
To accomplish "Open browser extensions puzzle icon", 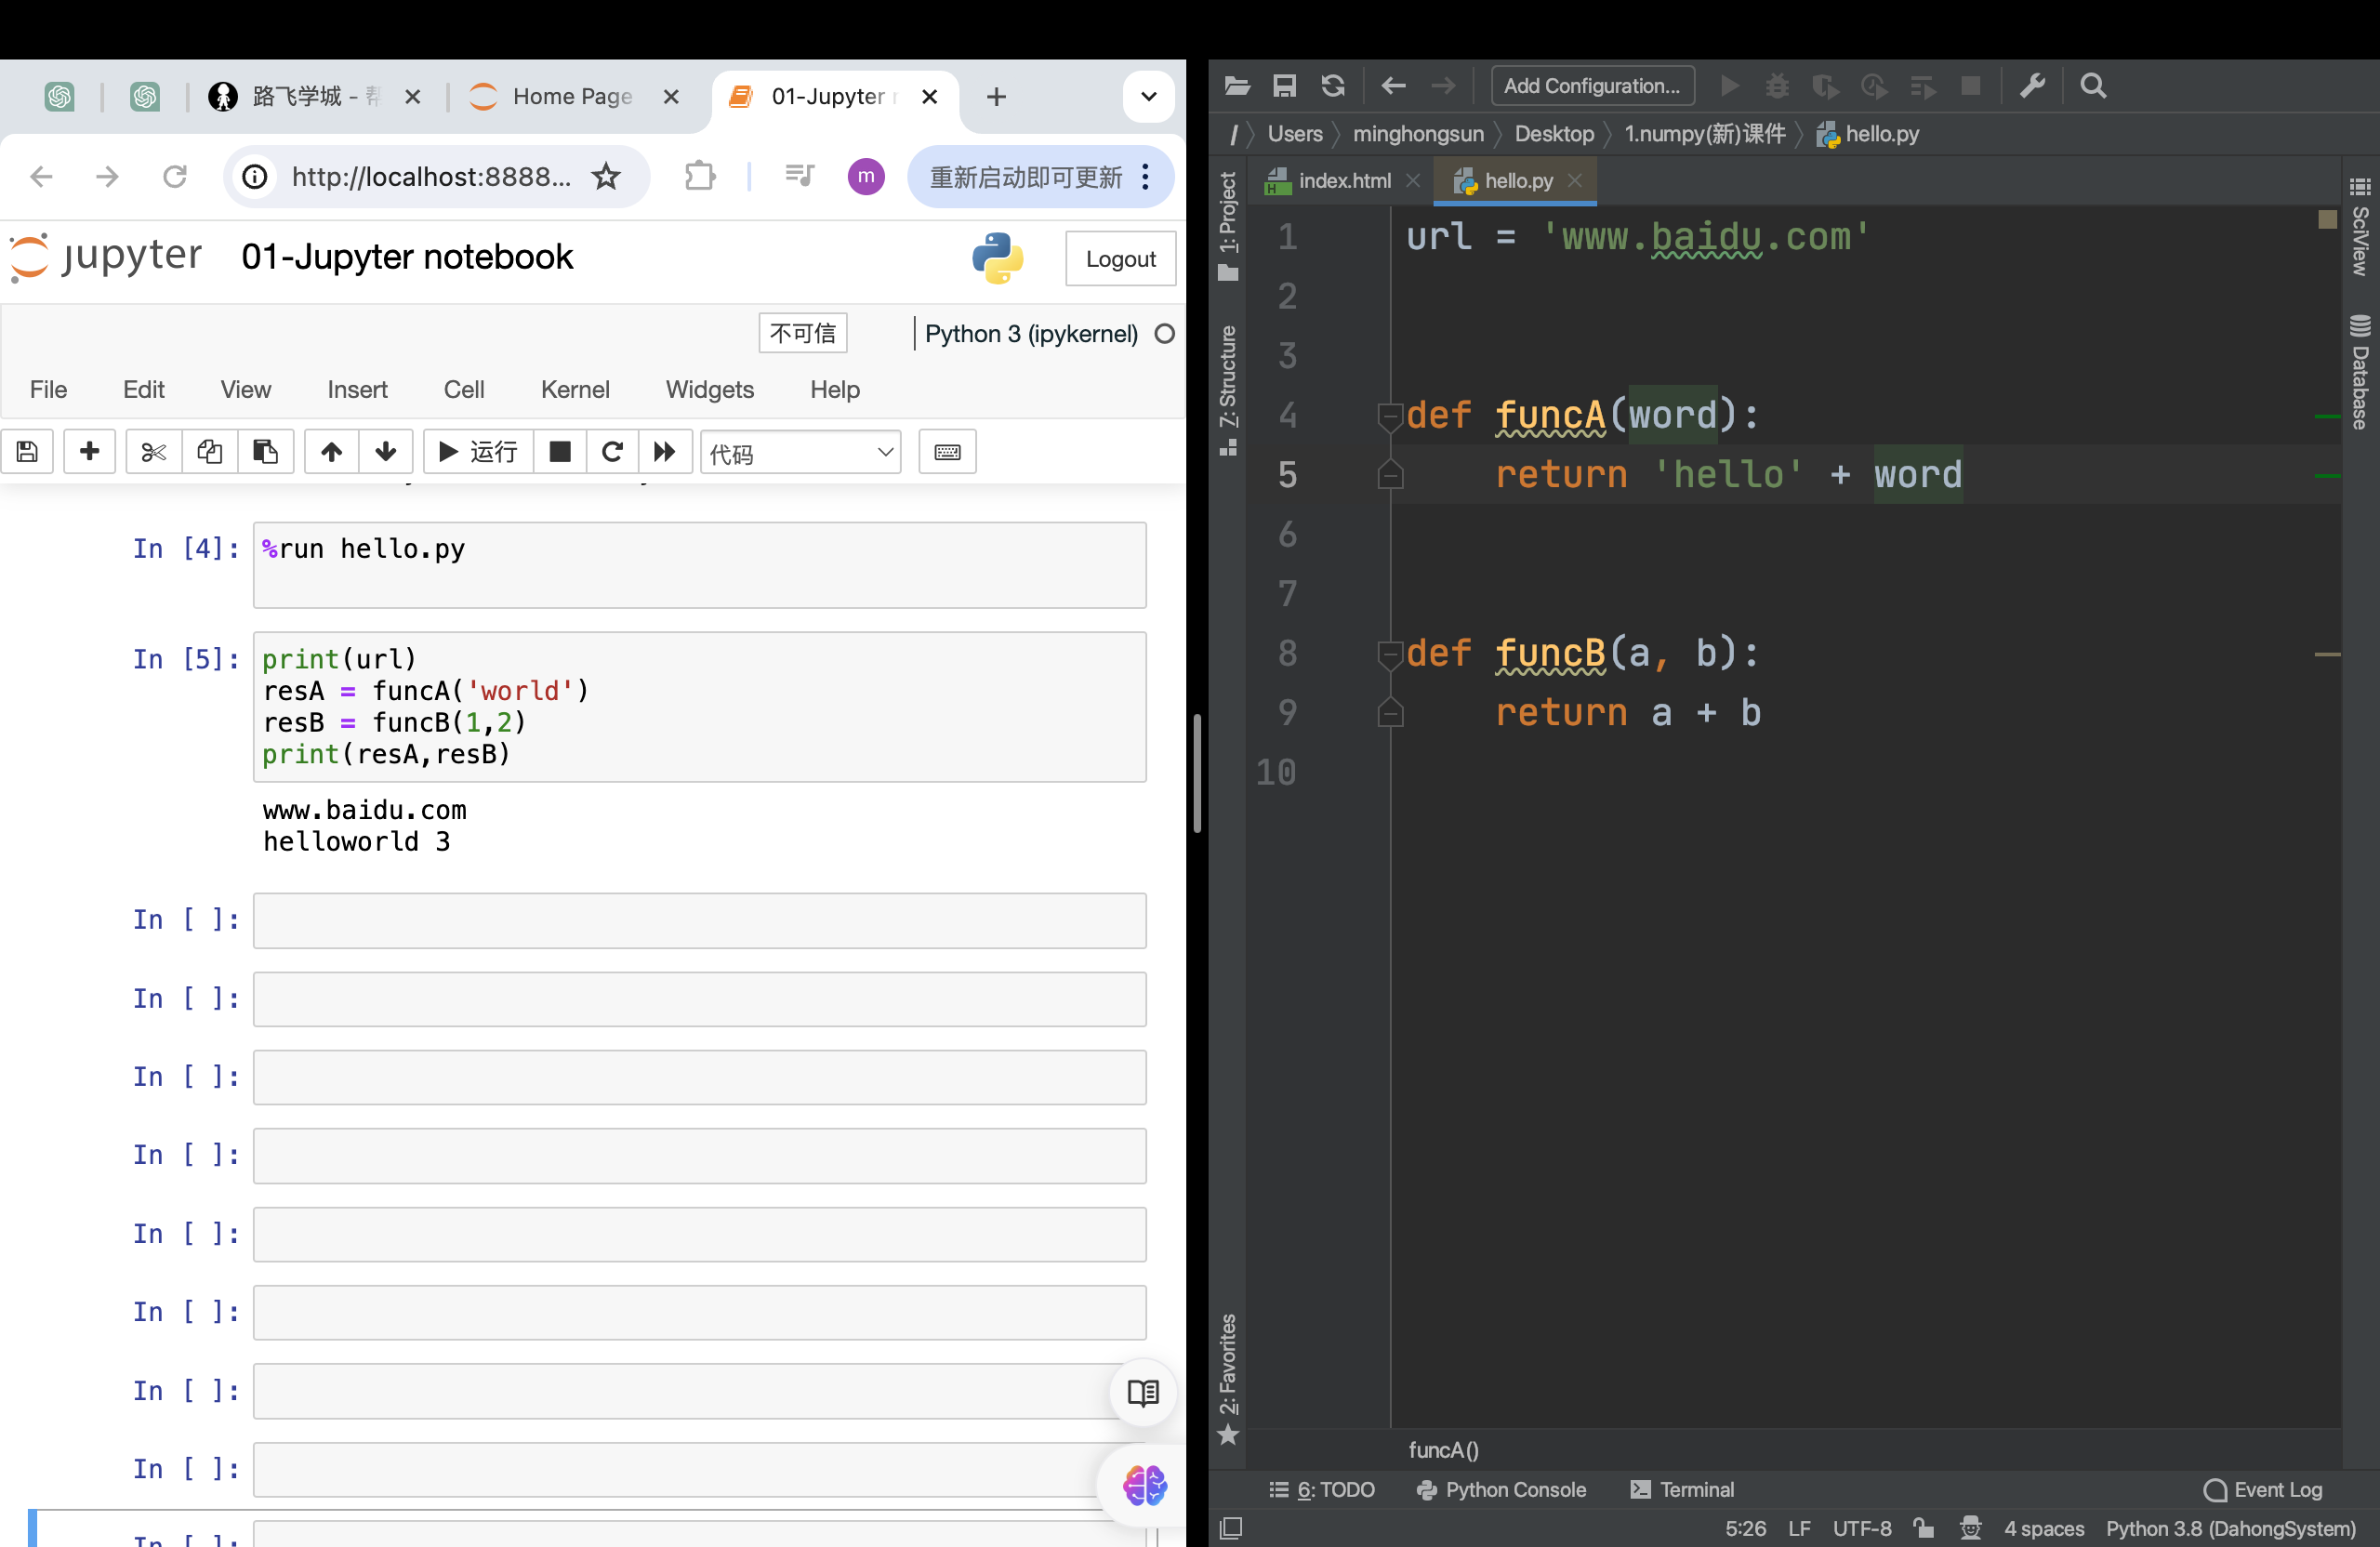I will (x=700, y=177).
